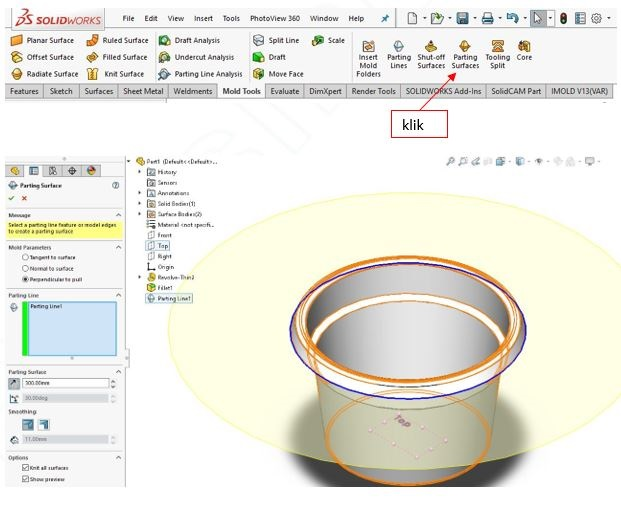Open the Shut-off Surfaces tool
Screen dimensions: 621x524
point(431,46)
